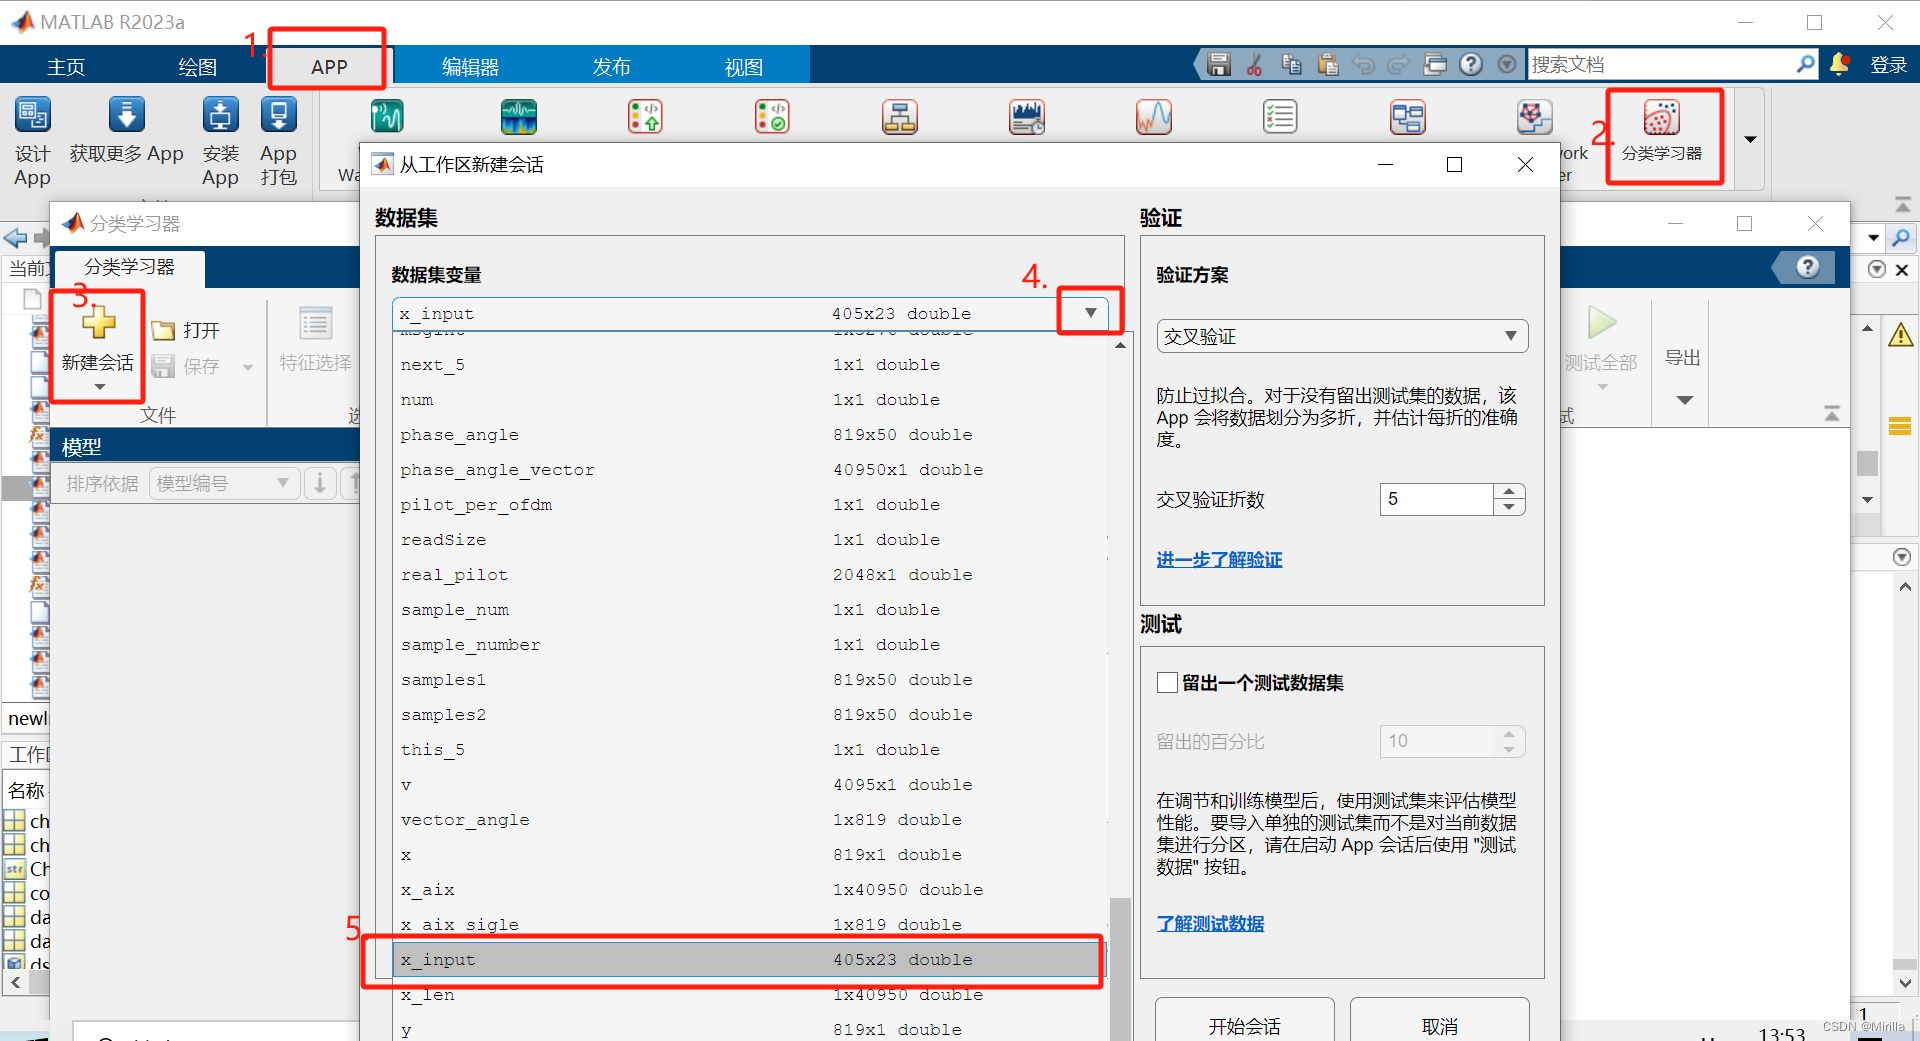
Task: Increase cross-validation folds stepper
Action: (x=1509, y=491)
